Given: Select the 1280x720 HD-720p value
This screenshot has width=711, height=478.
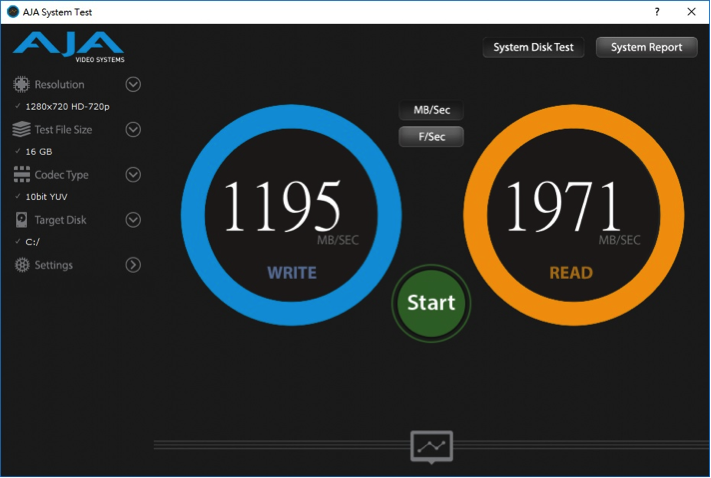Looking at the screenshot, I should 67,107.
